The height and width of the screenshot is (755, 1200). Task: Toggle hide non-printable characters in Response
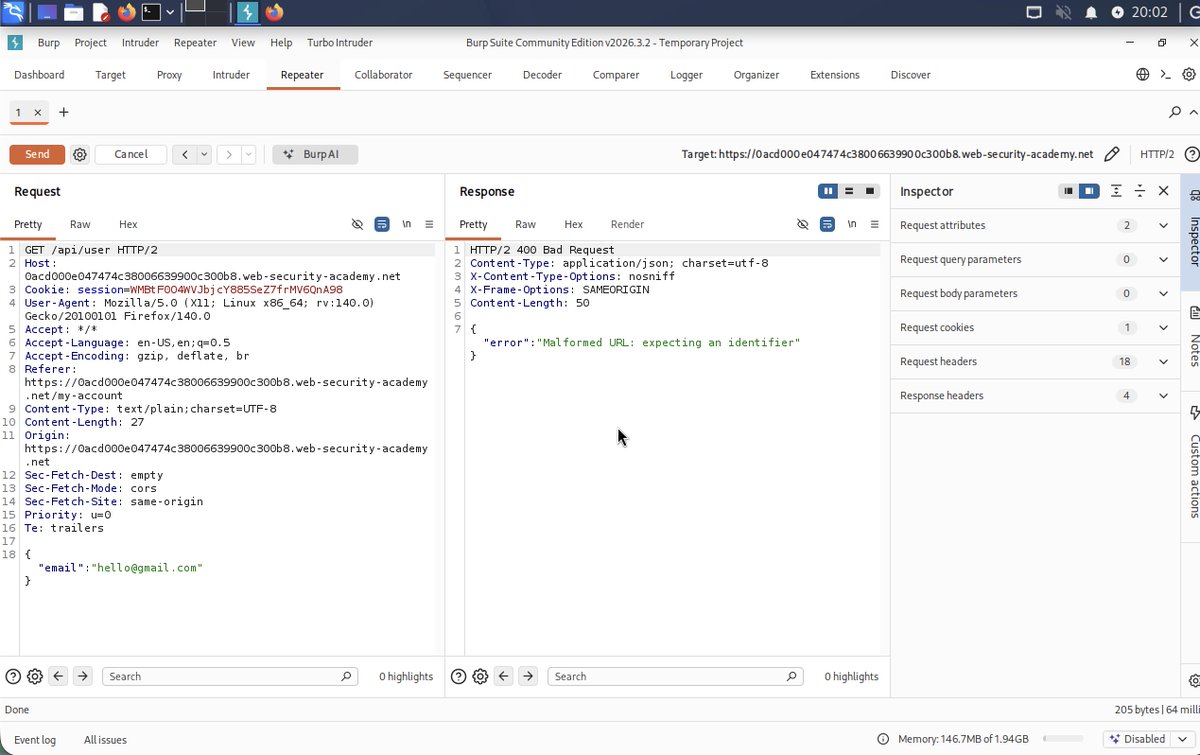click(803, 224)
